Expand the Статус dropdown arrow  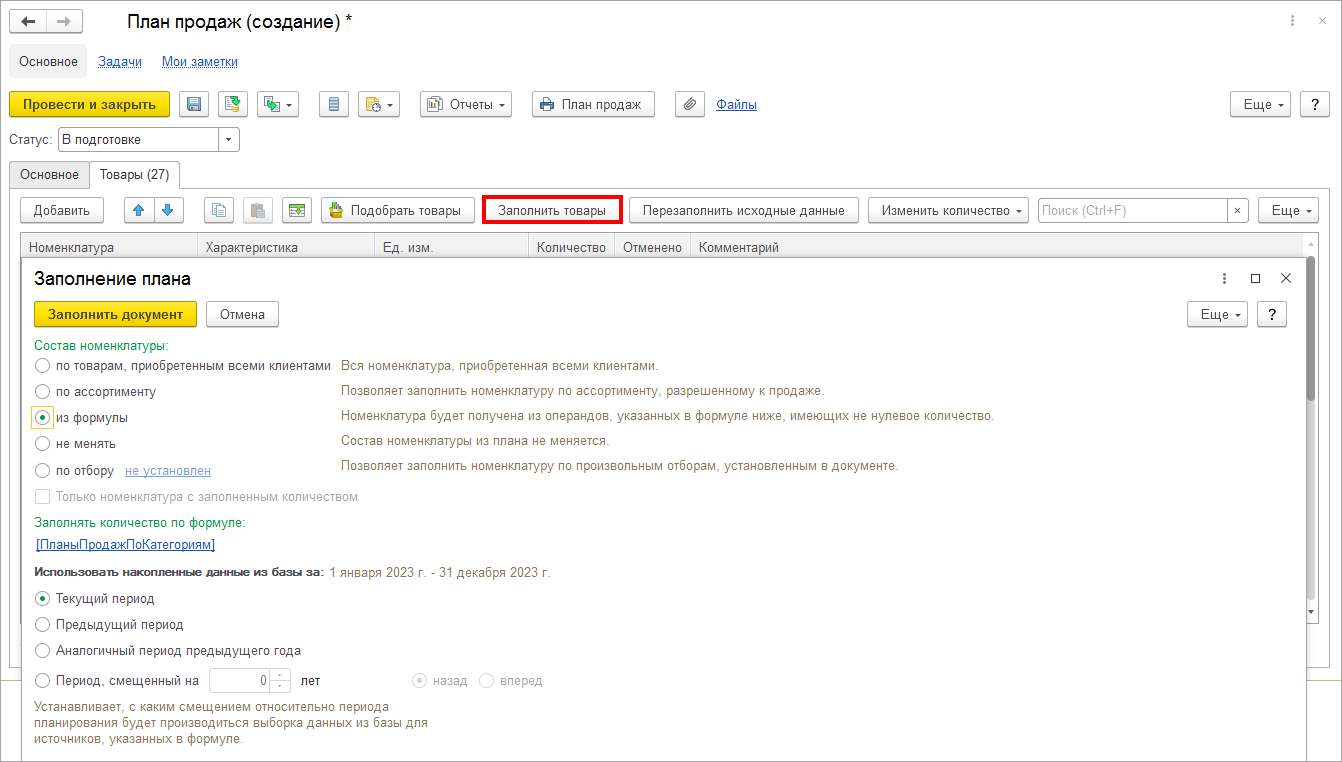229,140
